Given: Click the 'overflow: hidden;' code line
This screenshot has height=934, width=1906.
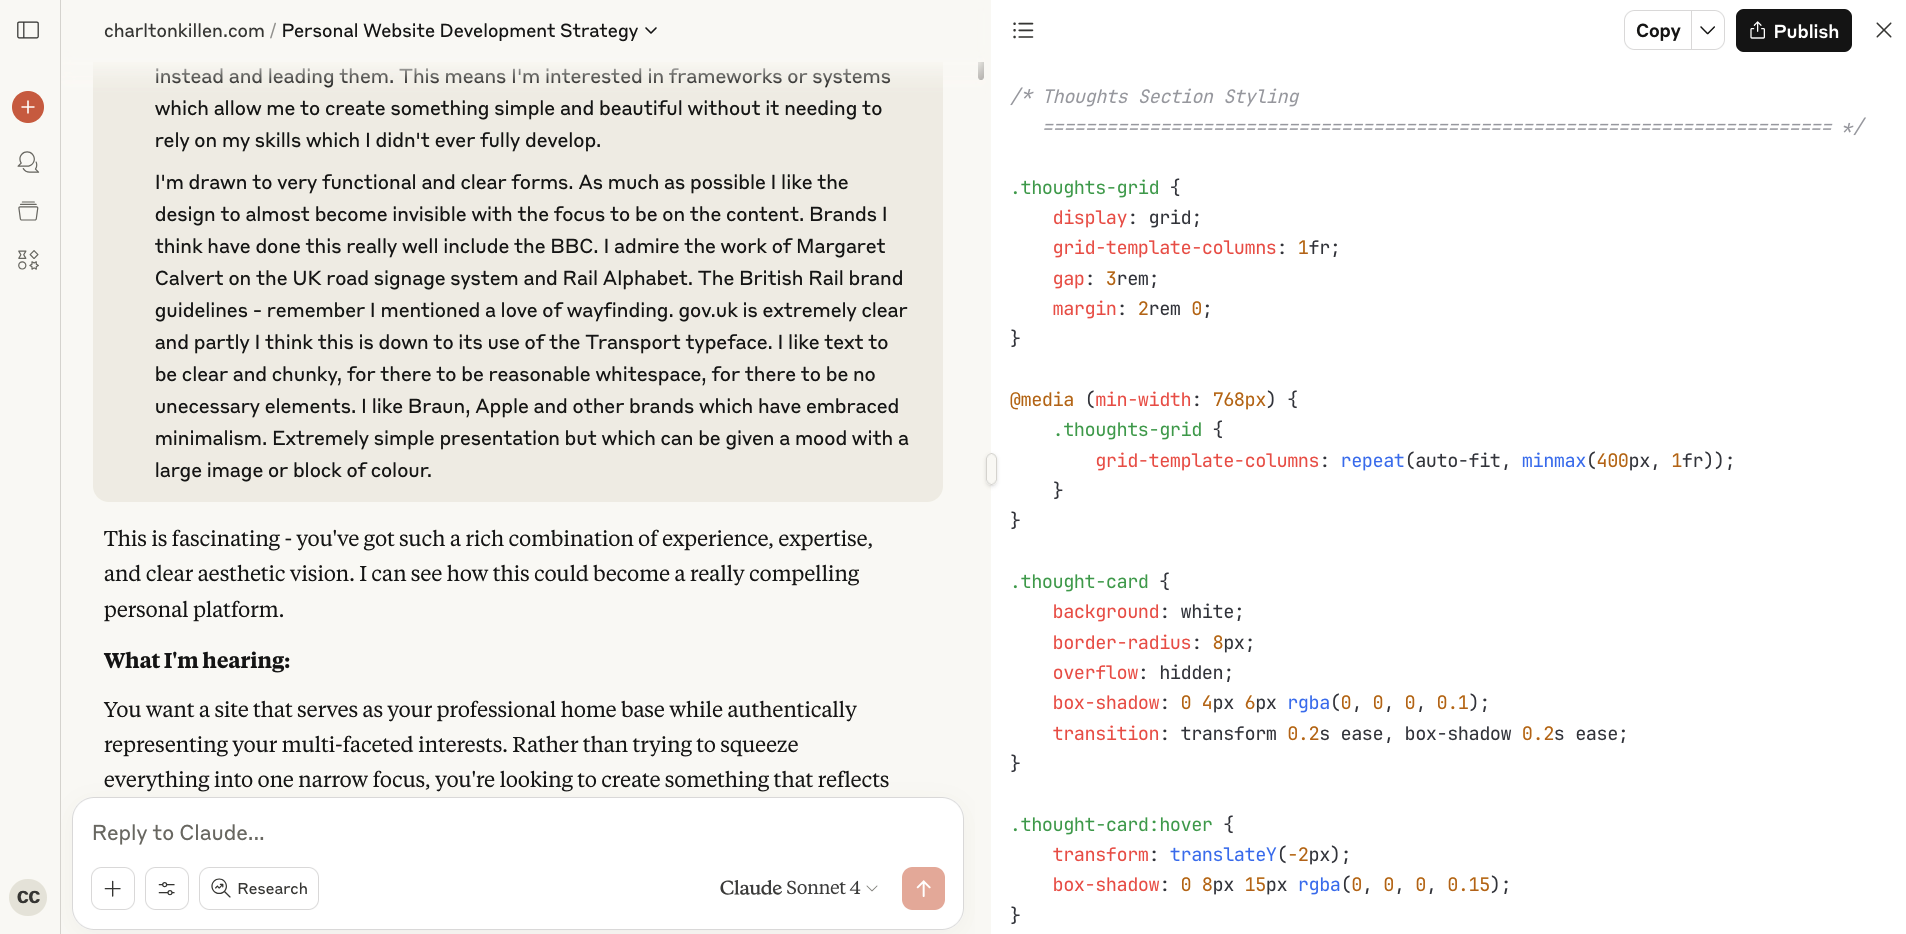Looking at the screenshot, I should 1142,673.
